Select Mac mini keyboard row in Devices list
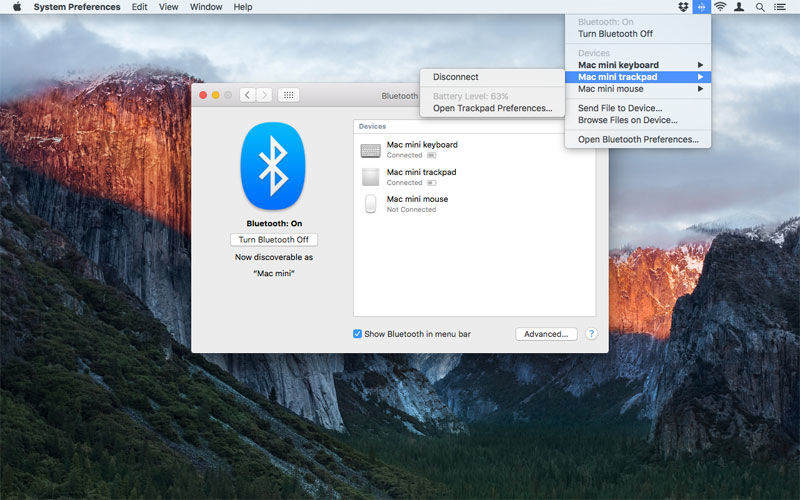800x500 pixels. [x=474, y=150]
